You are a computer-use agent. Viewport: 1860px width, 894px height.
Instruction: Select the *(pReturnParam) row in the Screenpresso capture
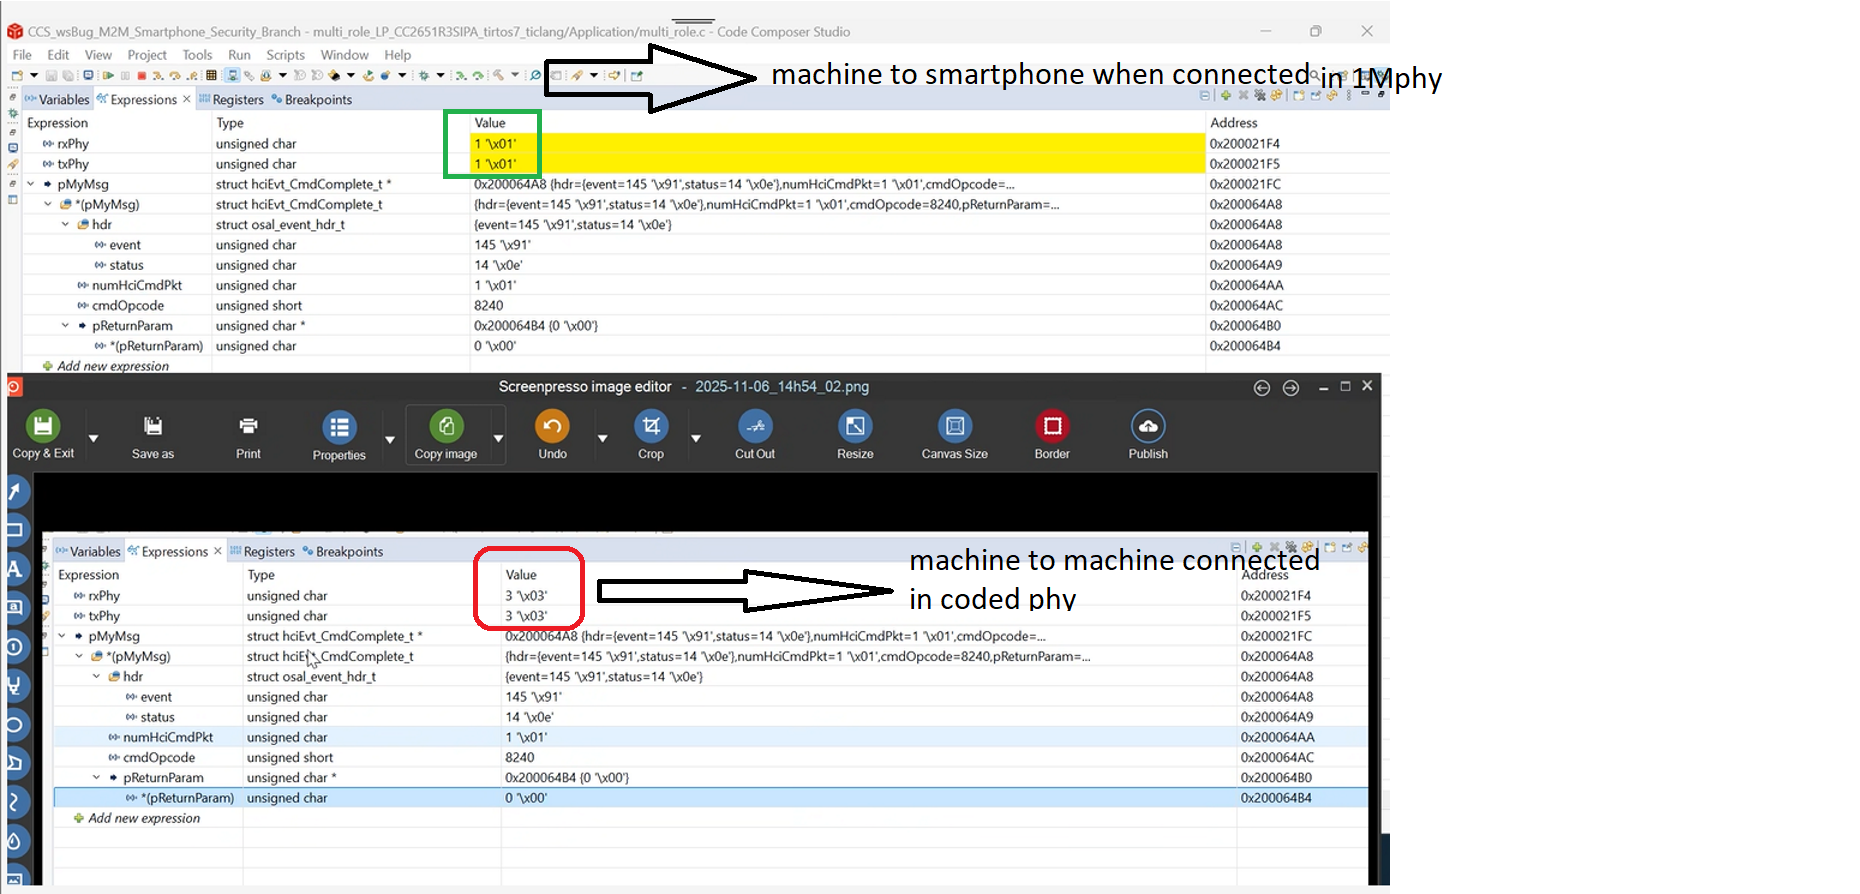[711, 798]
